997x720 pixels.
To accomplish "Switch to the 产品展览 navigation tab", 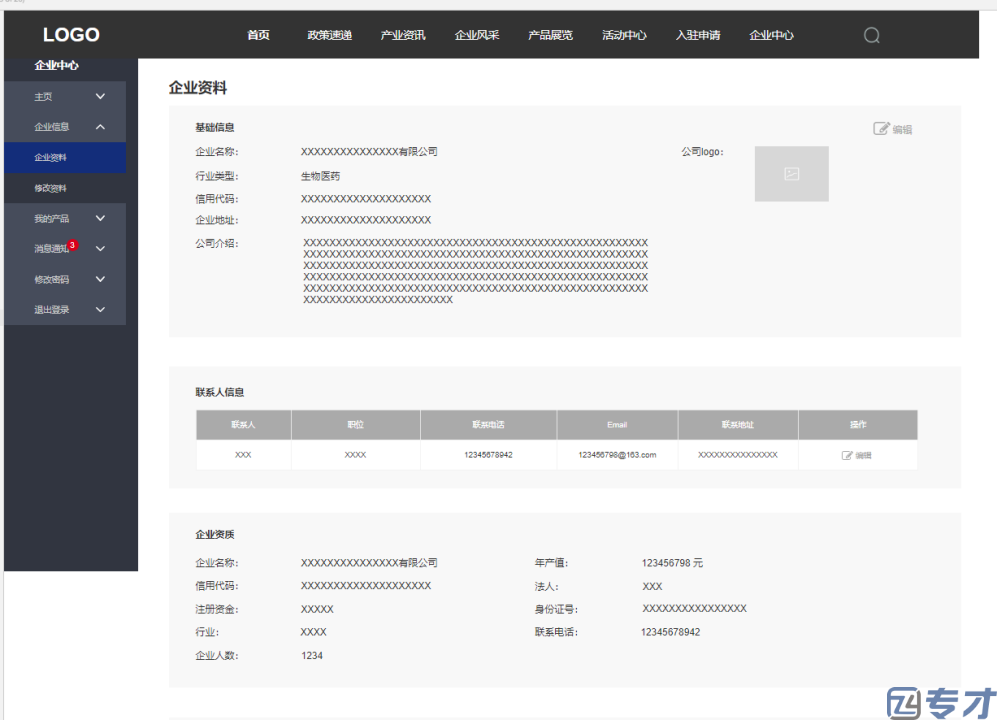I will point(551,34).
